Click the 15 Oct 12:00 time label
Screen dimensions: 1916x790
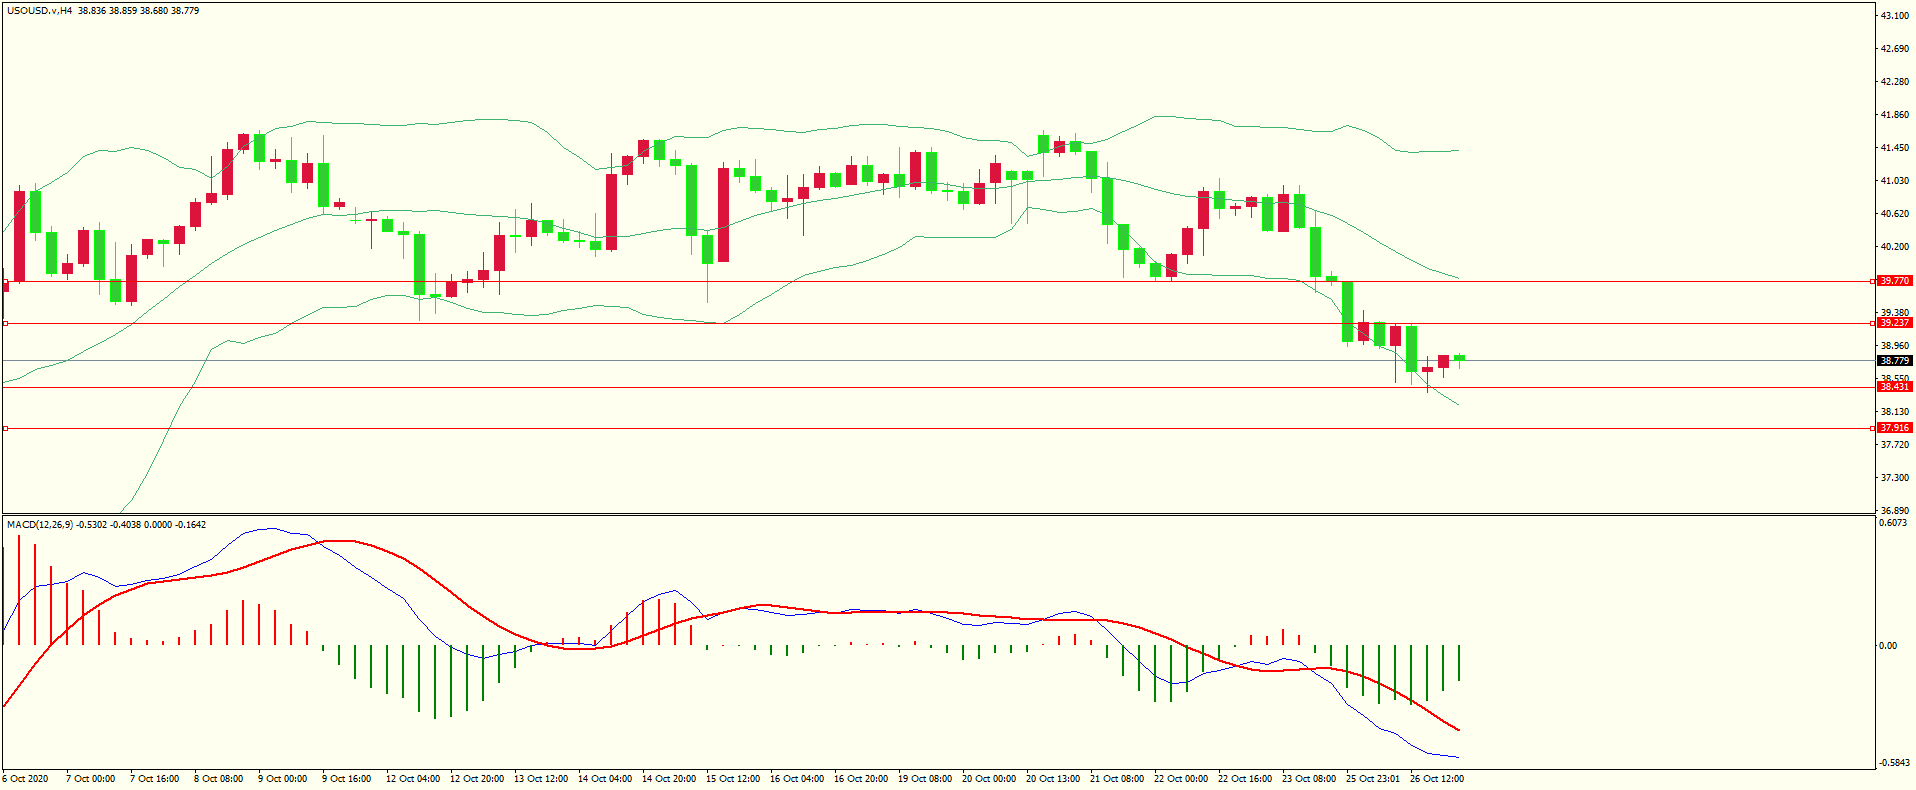tap(733, 779)
